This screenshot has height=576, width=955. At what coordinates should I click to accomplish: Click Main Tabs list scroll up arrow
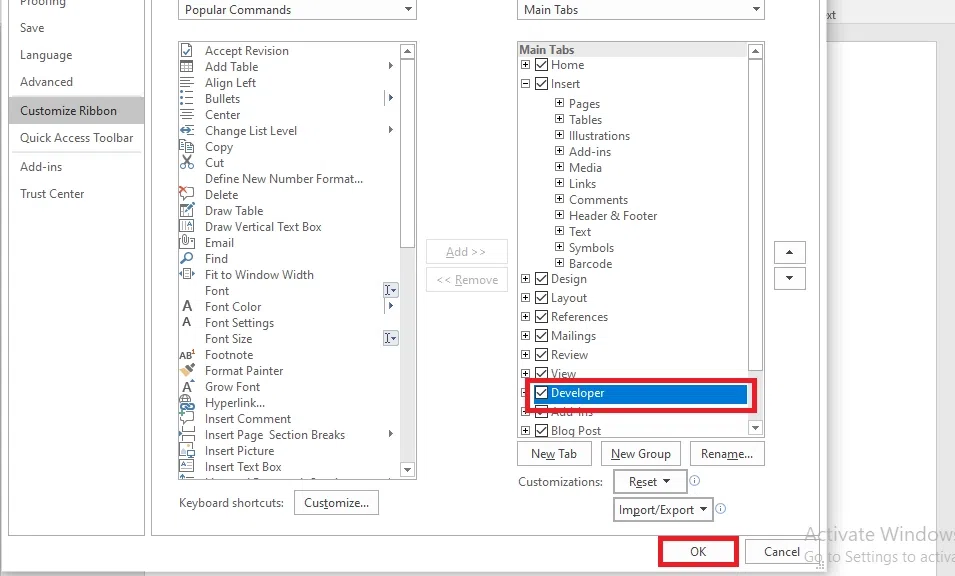[755, 51]
